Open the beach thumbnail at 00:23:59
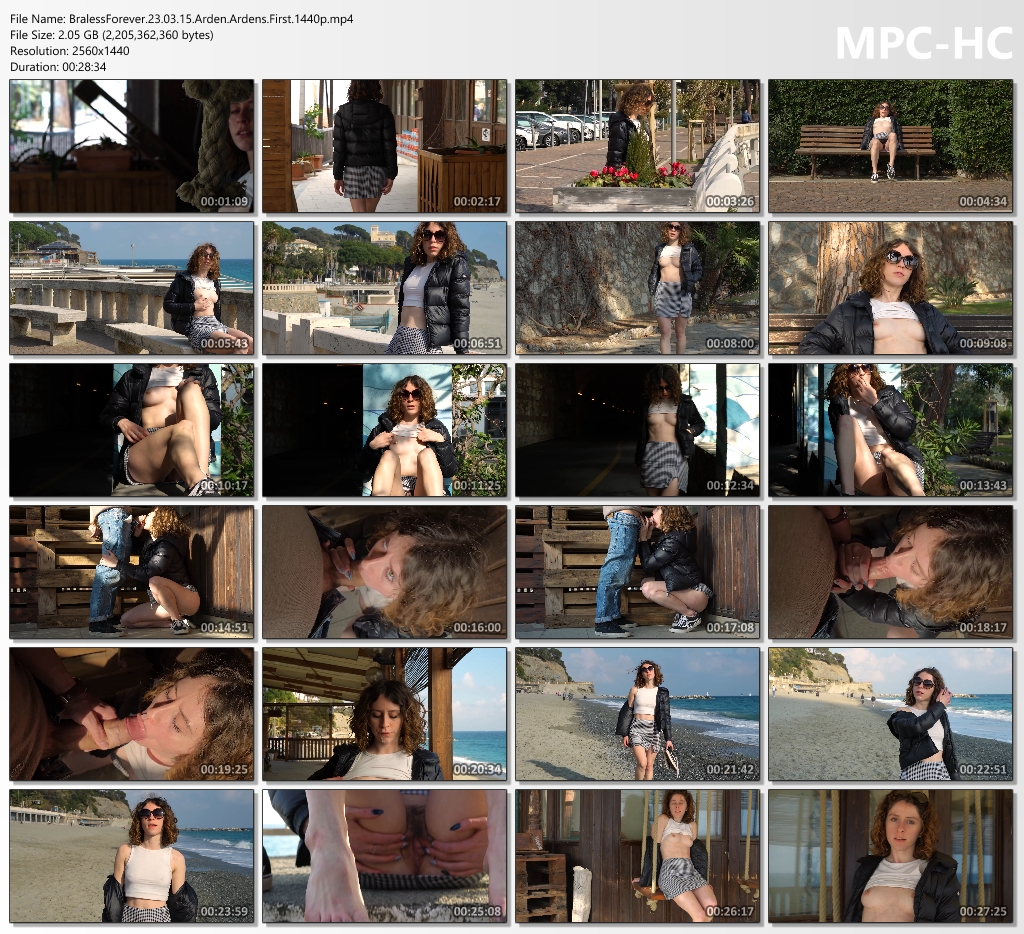The width and height of the screenshot is (1024, 934). 132,856
